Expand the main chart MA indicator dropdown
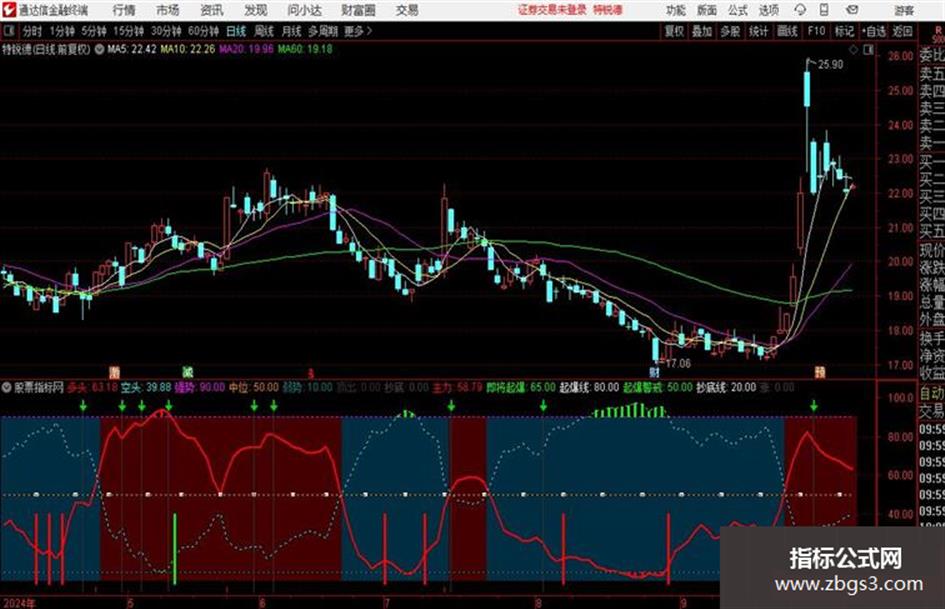The width and height of the screenshot is (945, 609). 99,49
